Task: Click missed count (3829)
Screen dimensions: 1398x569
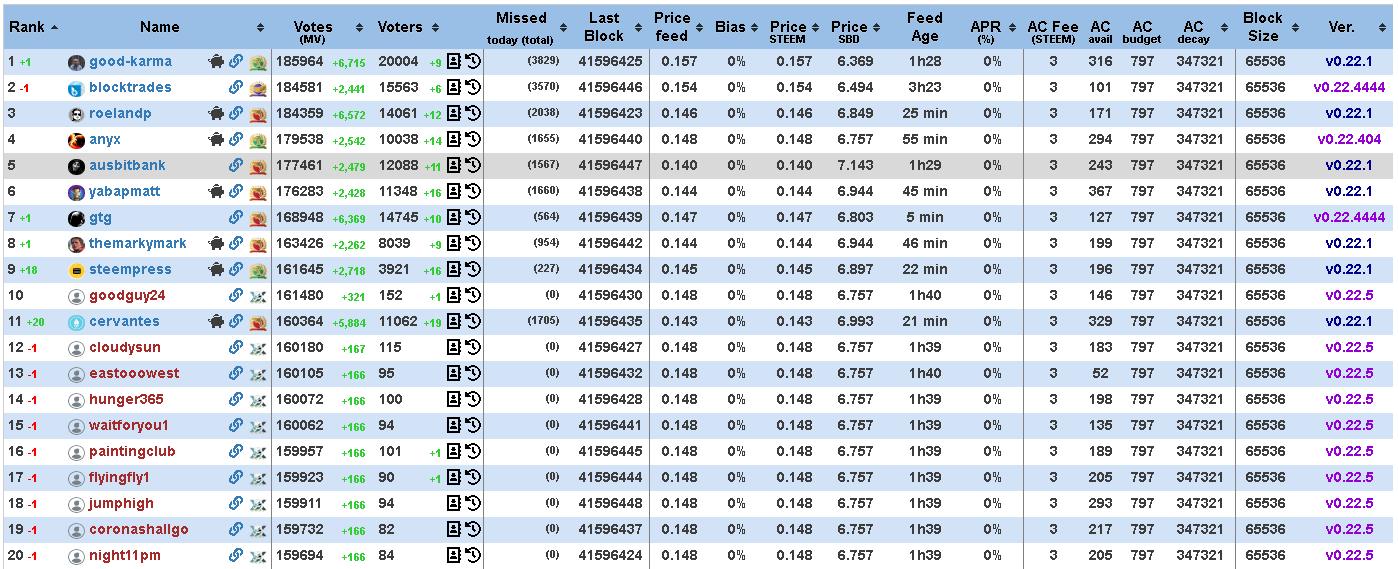Action: 543,62
